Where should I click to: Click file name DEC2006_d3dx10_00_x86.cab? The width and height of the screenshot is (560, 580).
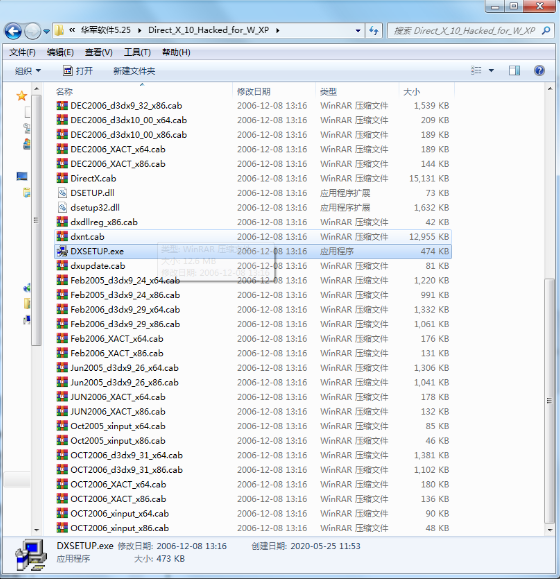click(128, 135)
